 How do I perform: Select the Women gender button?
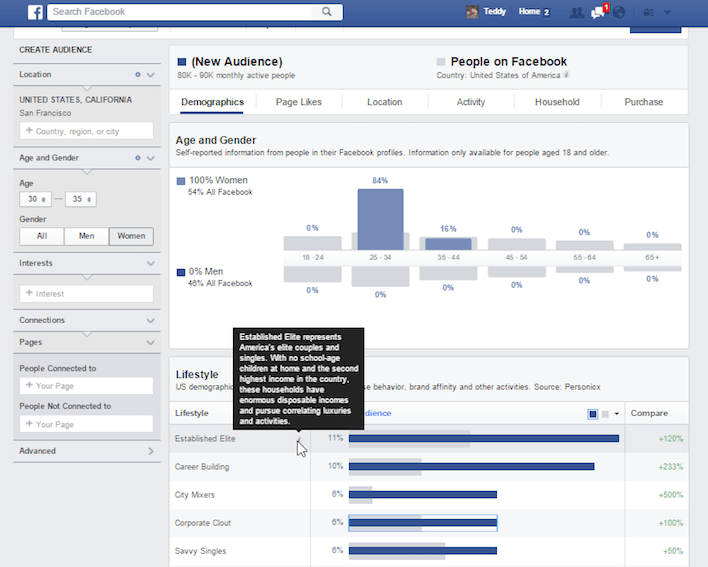(x=131, y=236)
